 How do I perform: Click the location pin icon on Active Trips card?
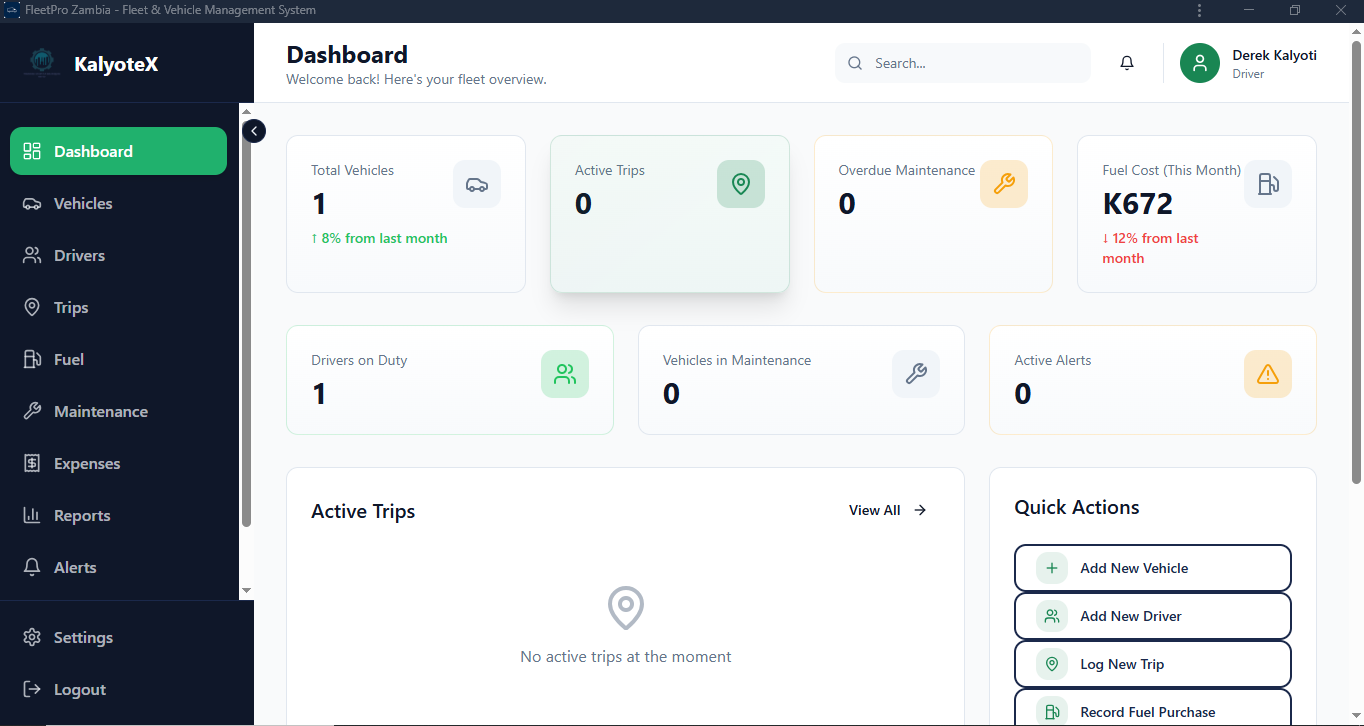coord(740,184)
